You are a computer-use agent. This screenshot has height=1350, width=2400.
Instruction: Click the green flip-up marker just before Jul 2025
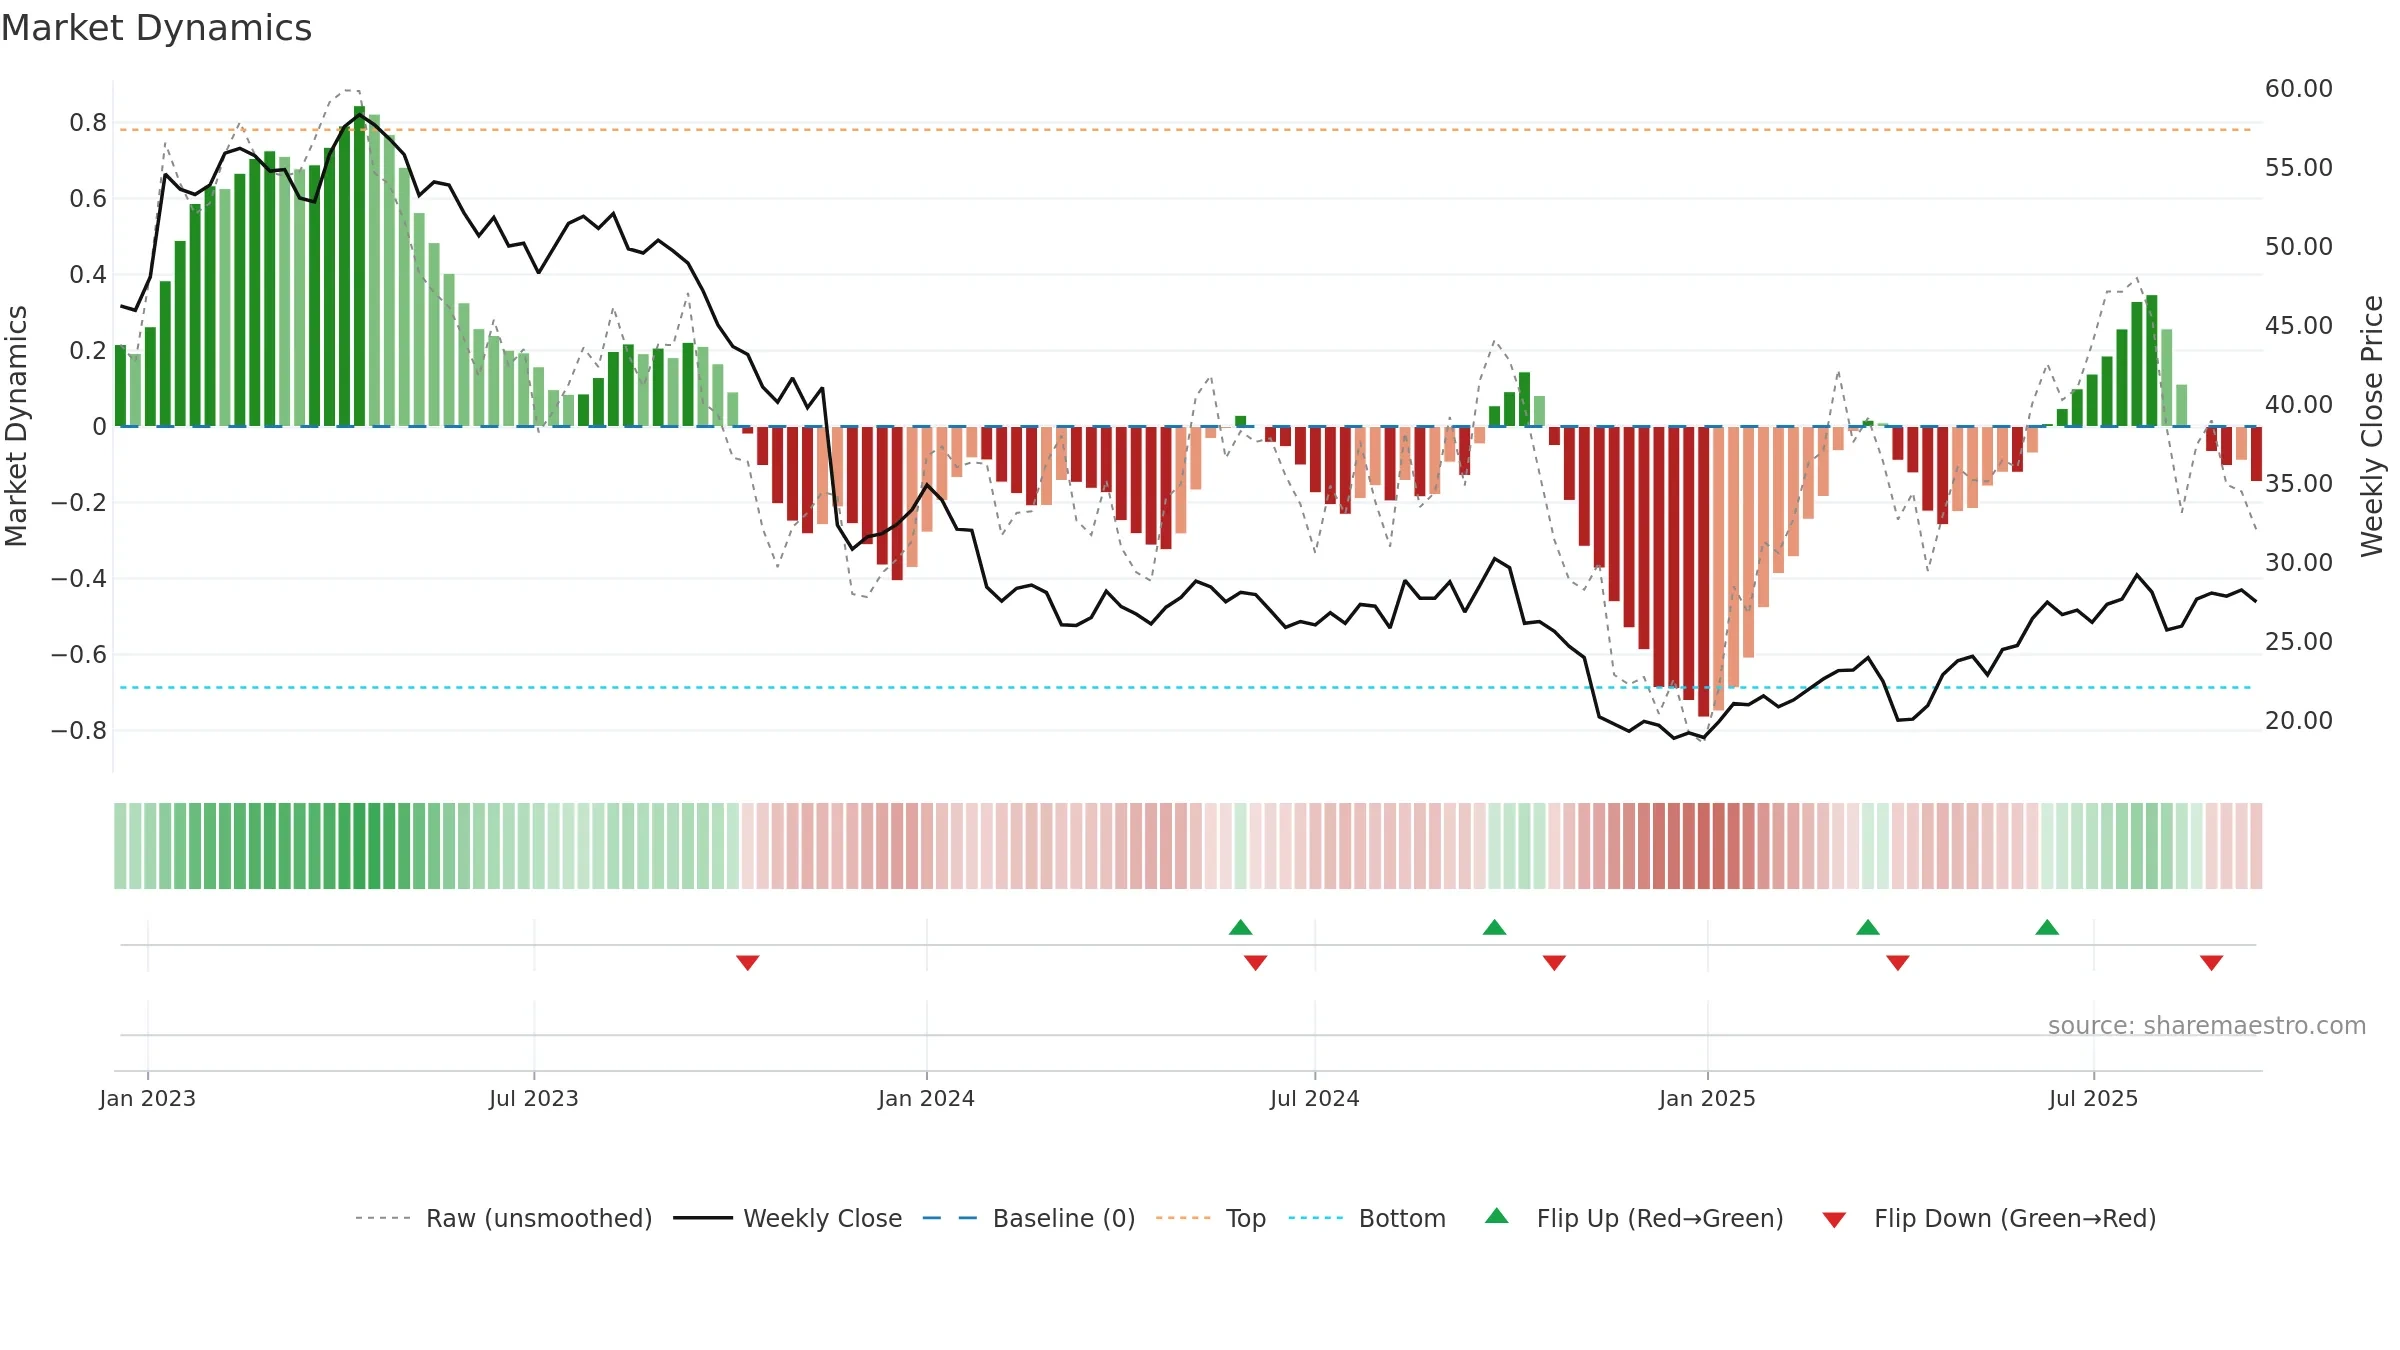click(2047, 927)
